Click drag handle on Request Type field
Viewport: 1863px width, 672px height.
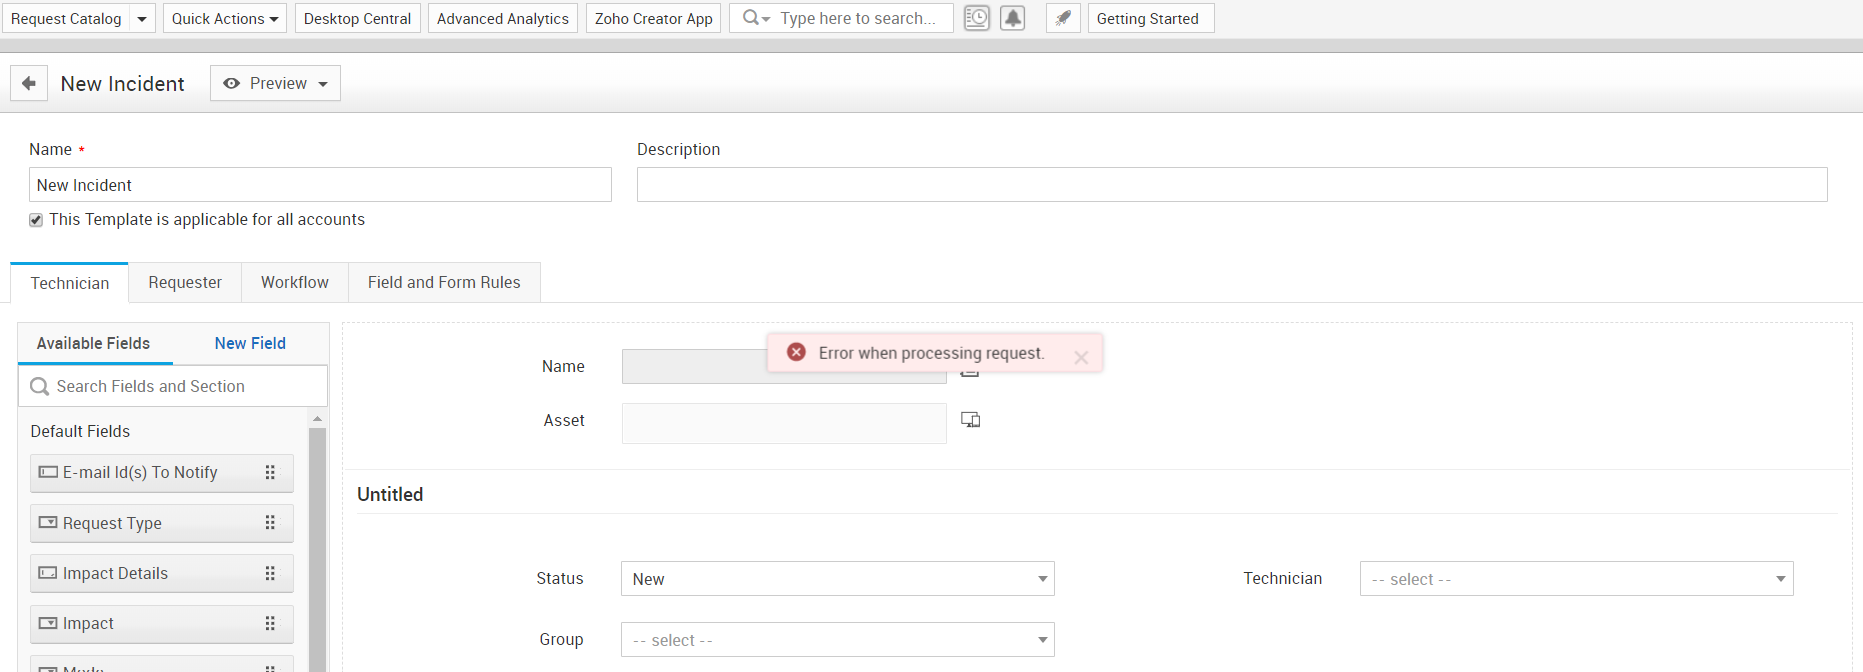pyautogui.click(x=270, y=523)
